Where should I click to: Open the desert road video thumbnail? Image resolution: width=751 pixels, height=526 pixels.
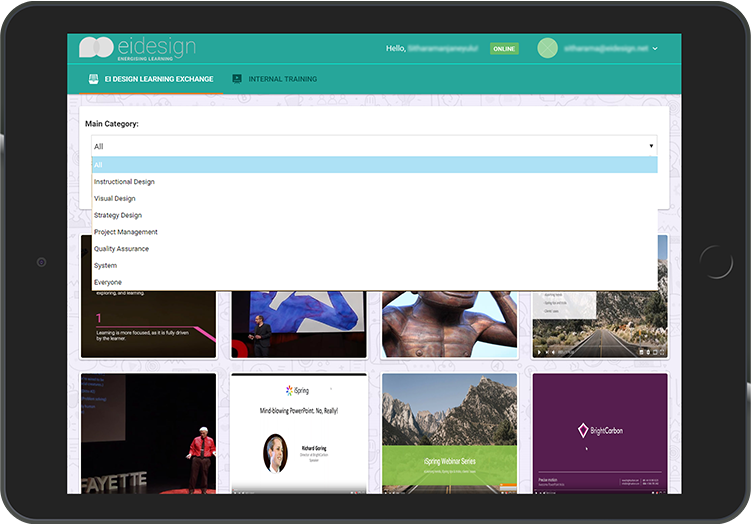point(600,324)
